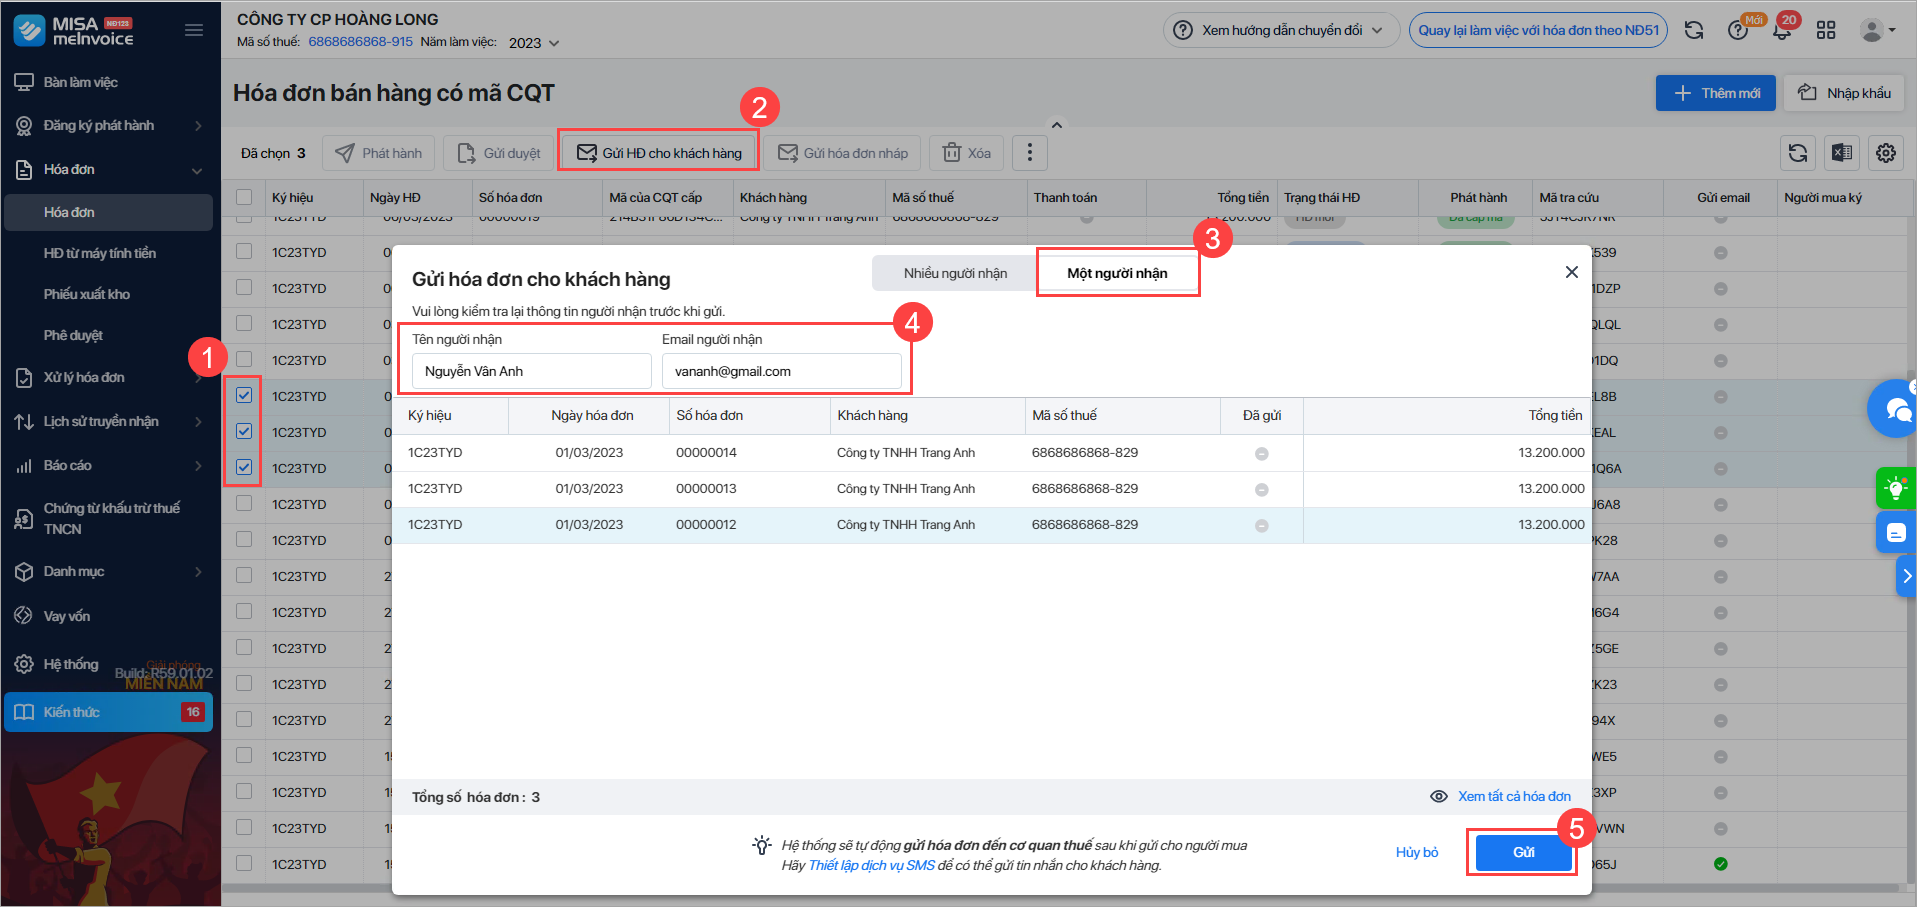Toggle the select-all header checkbox
The height and width of the screenshot is (907, 1917).
244,197
